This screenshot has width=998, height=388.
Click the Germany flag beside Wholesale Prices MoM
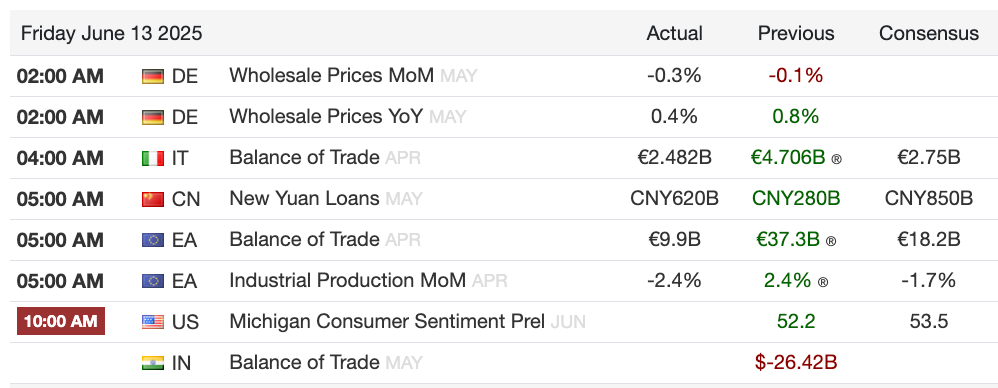153,76
